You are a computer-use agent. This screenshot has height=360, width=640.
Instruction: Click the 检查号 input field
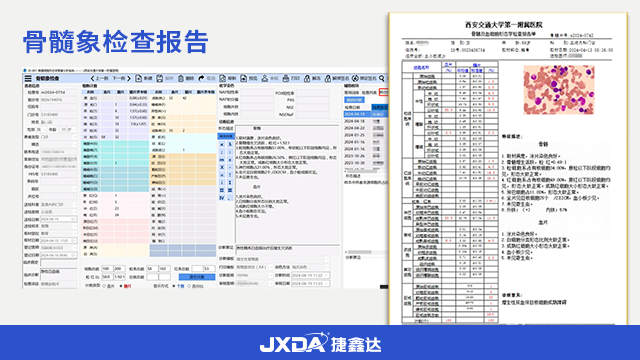pos(59,93)
